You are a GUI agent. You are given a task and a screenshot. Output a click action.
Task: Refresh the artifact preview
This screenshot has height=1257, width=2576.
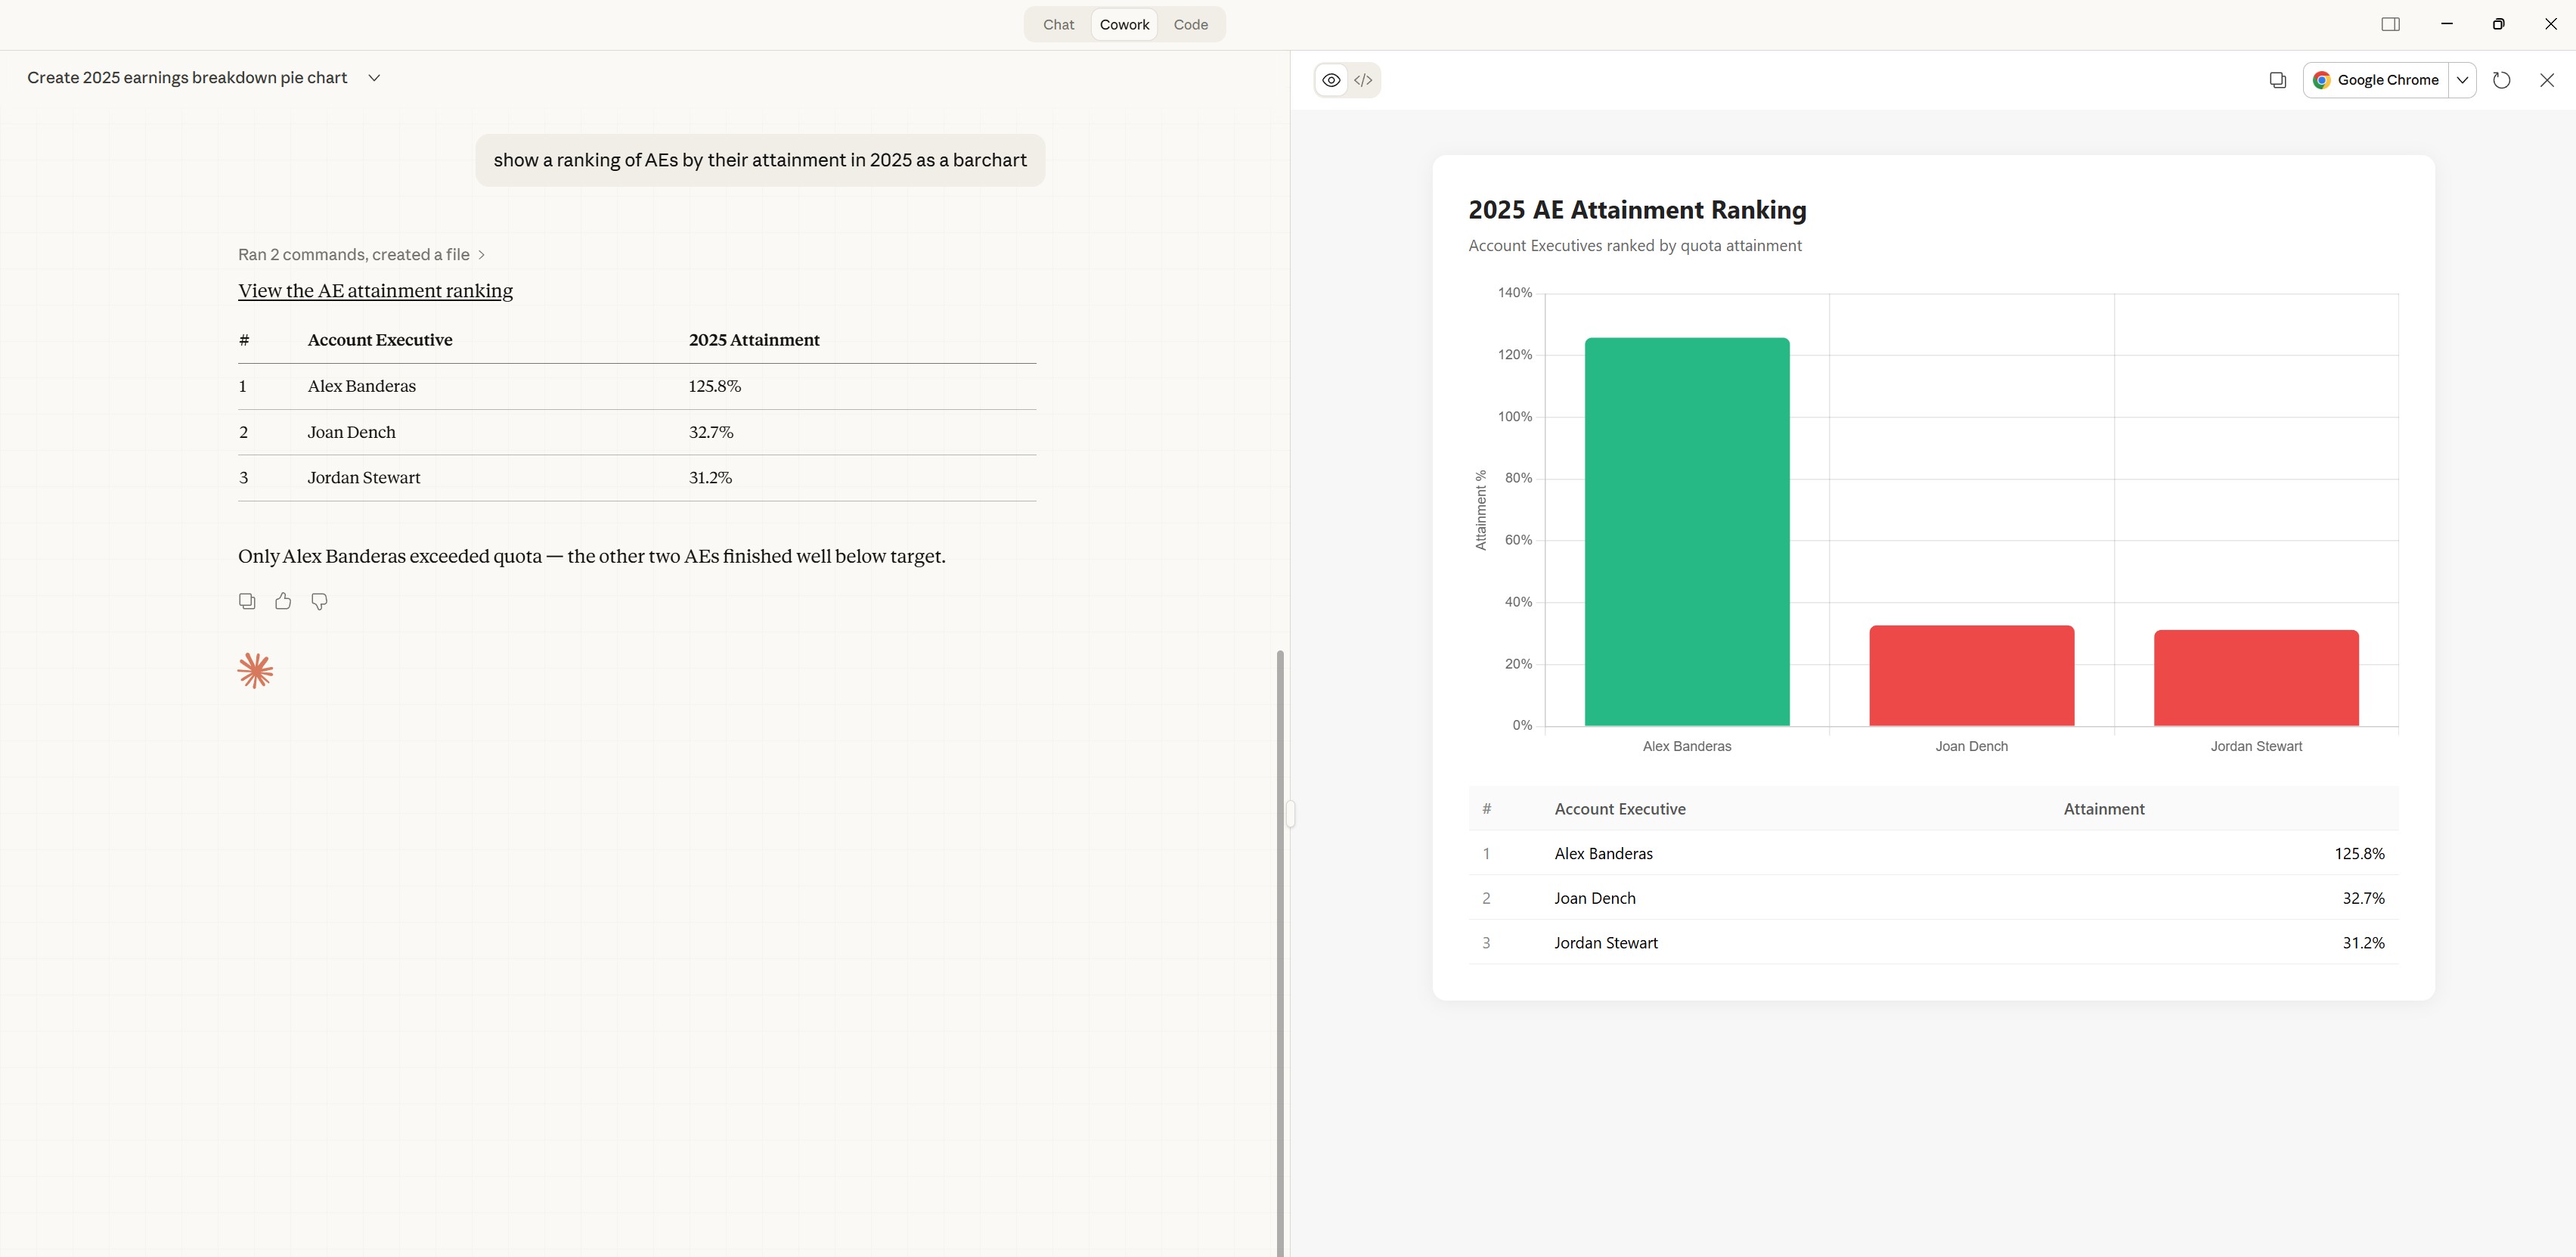2501,80
